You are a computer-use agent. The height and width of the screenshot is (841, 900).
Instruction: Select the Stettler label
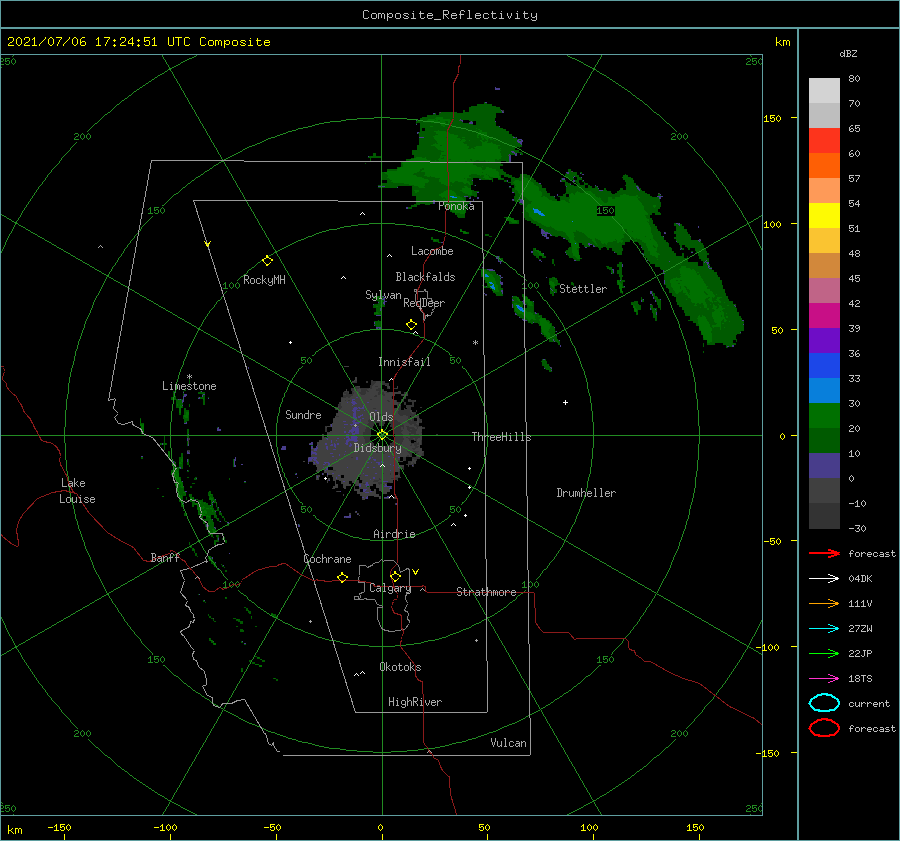tap(583, 289)
